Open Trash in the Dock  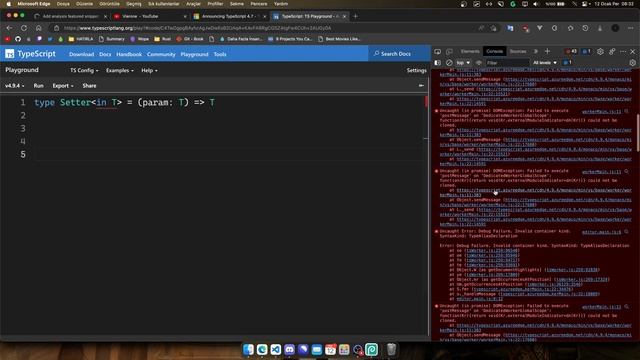pyautogui.click(x=391, y=349)
